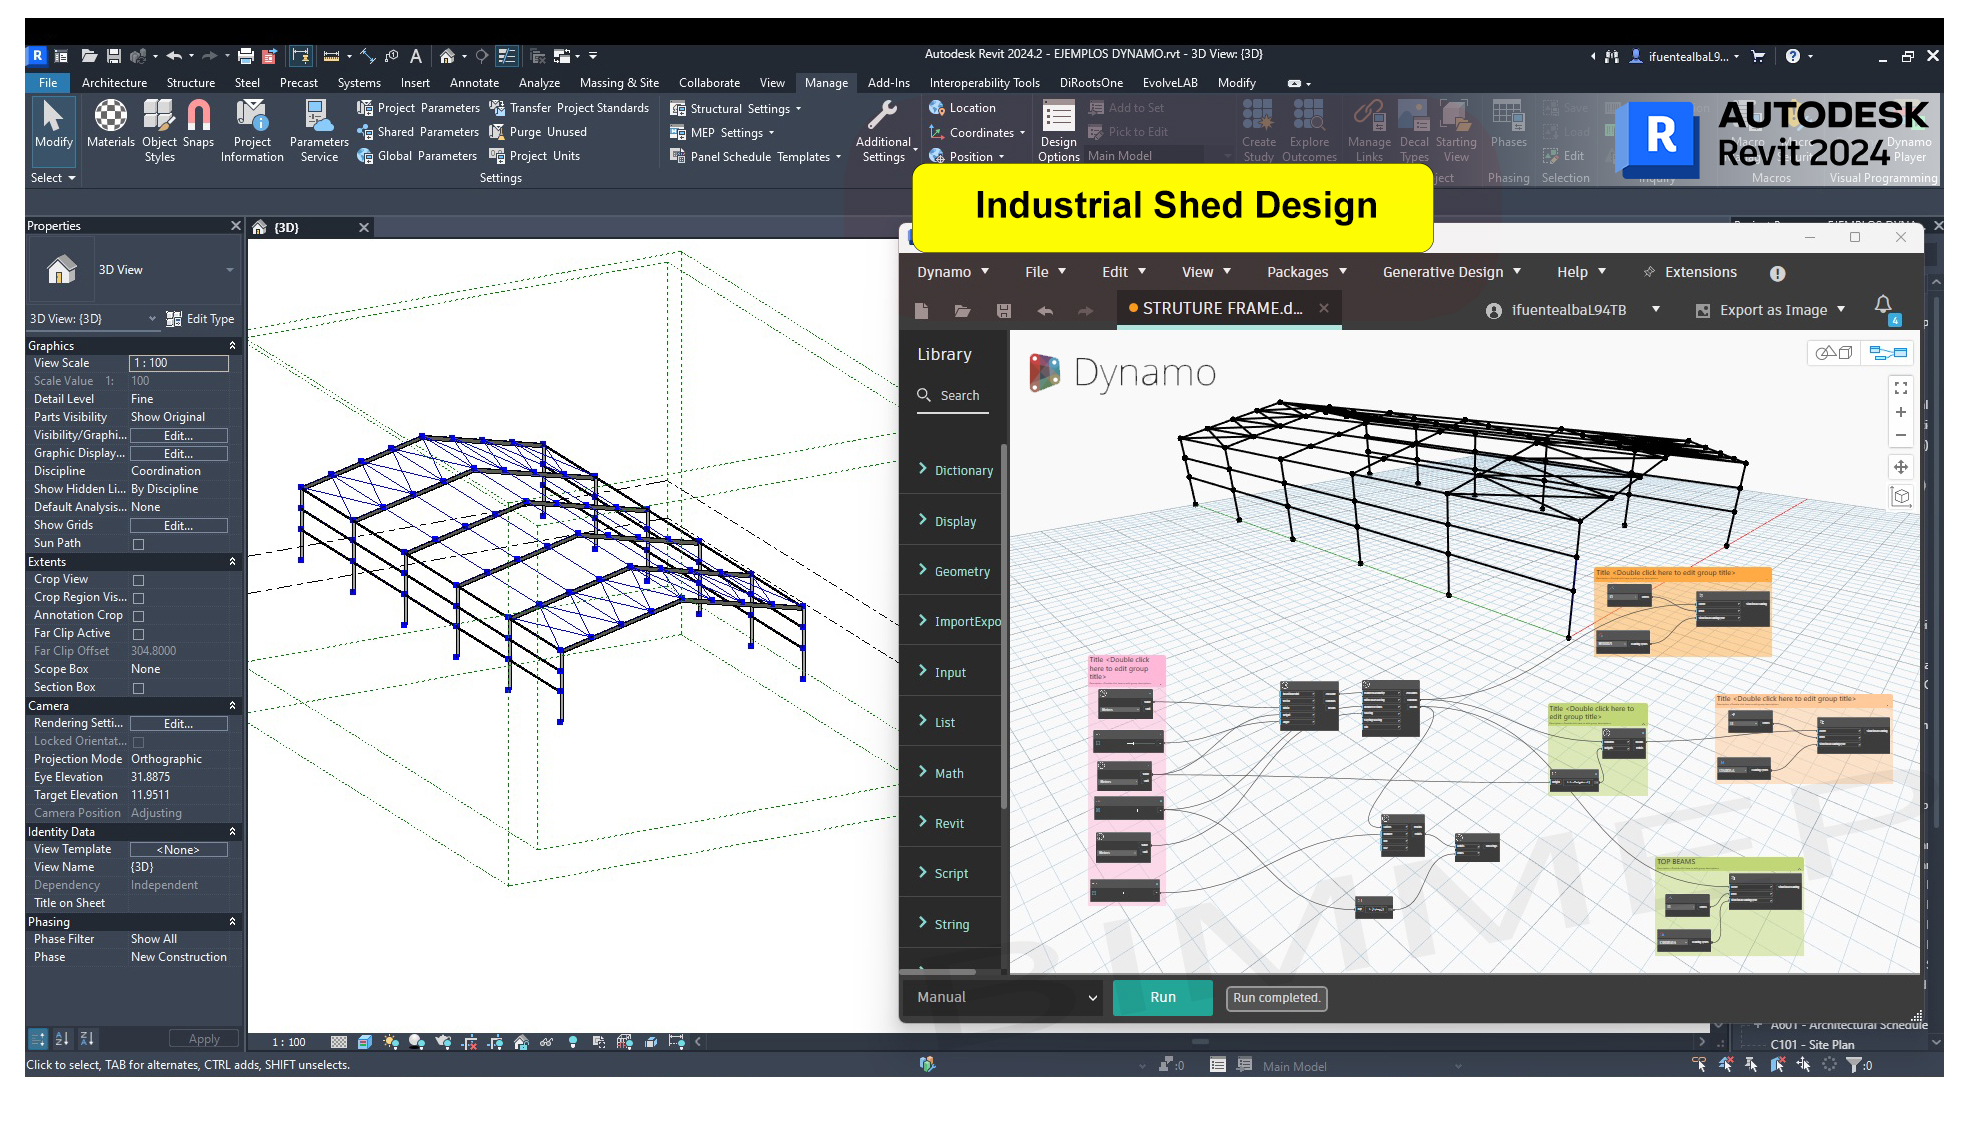The image size is (1969, 1142).
Task: Click Dynamo notifications bell icon
Action: click(1883, 304)
